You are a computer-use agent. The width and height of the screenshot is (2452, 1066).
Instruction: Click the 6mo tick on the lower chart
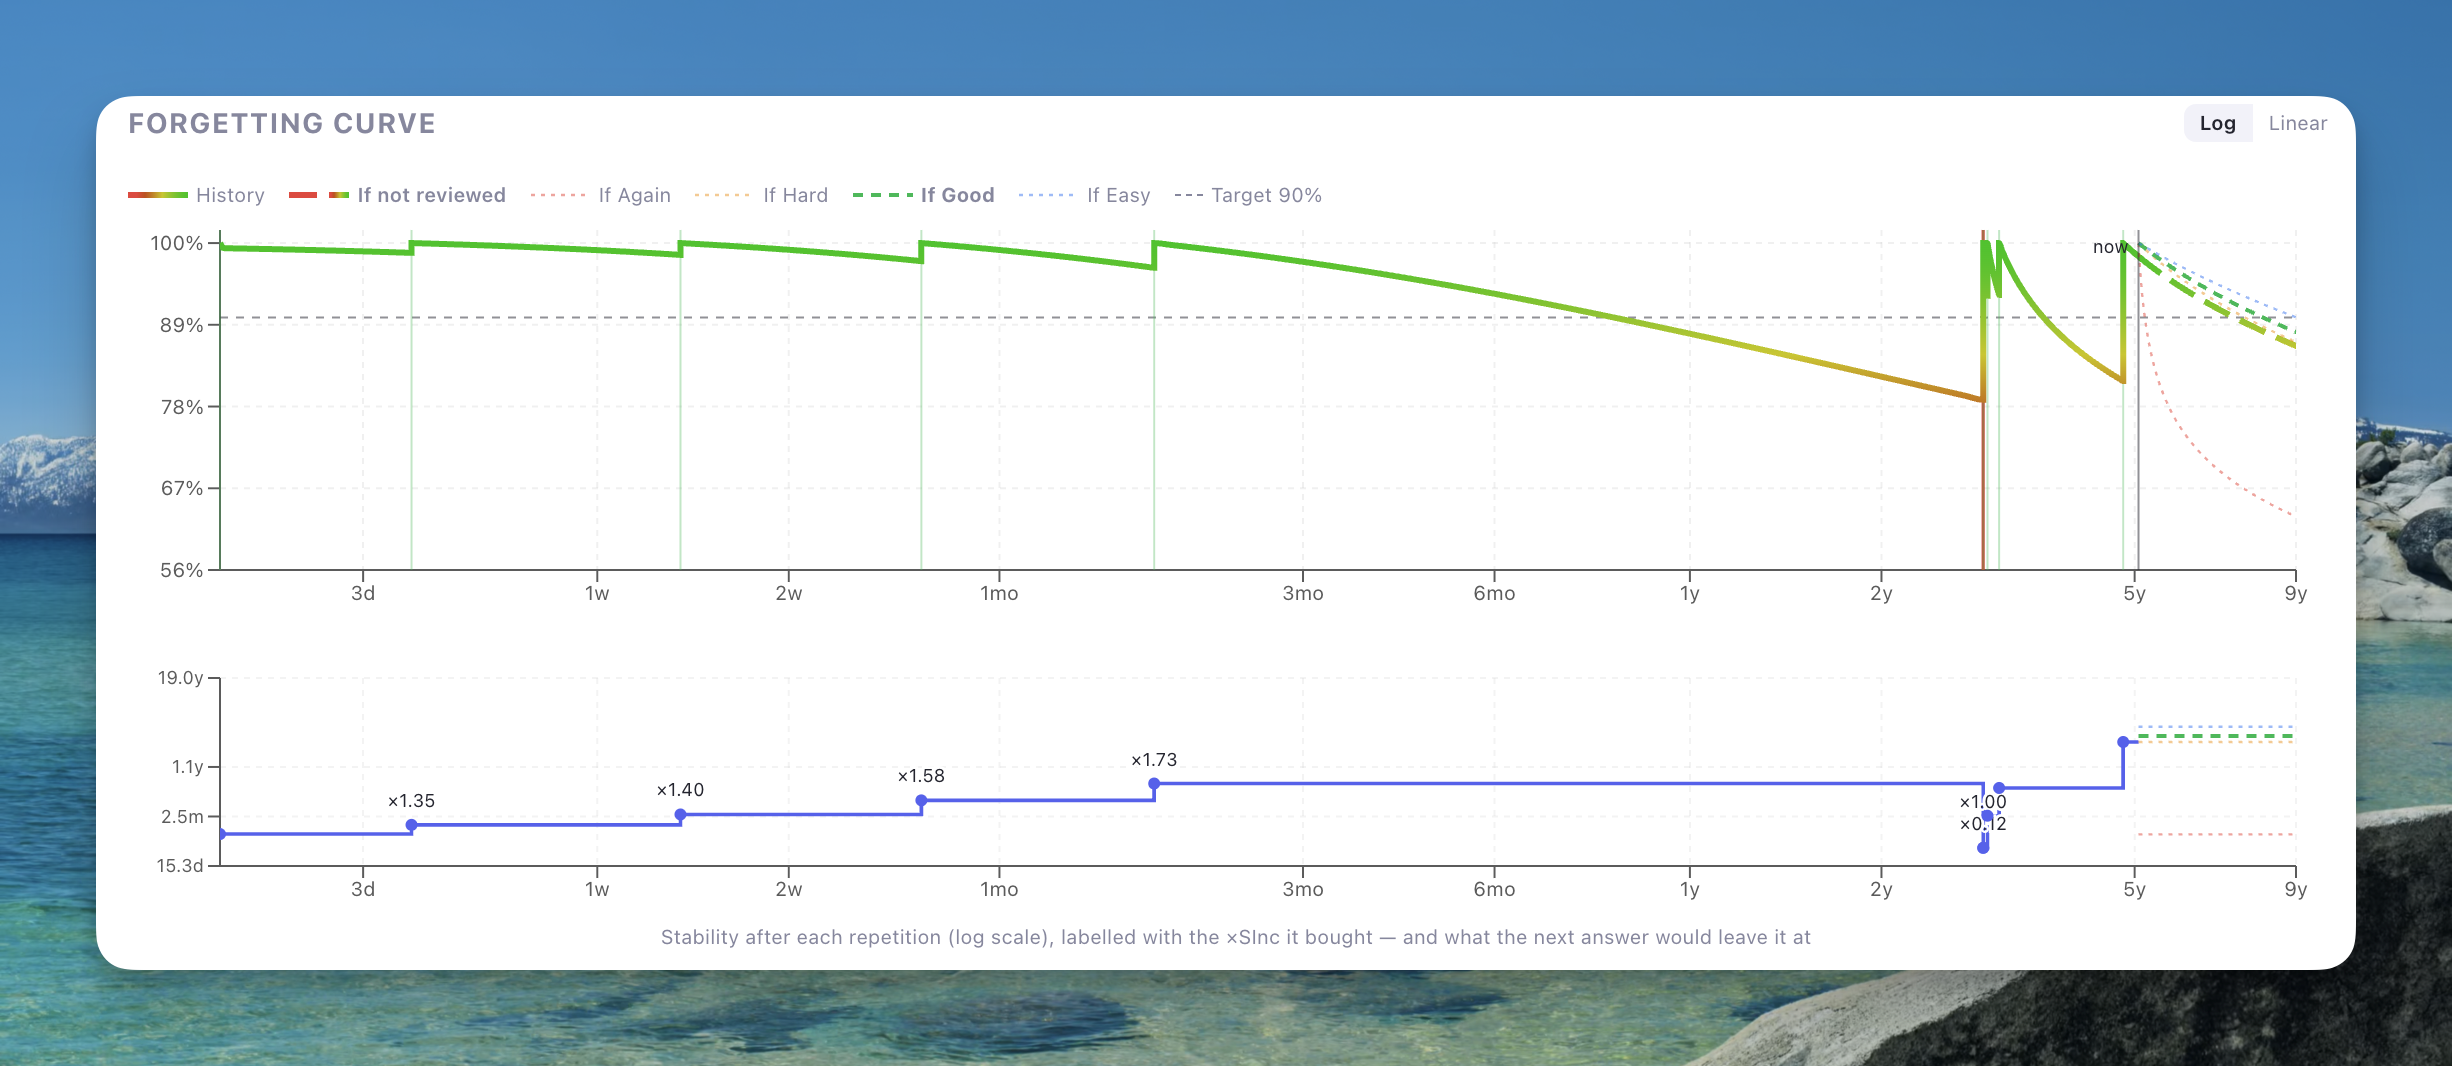pos(1494,890)
